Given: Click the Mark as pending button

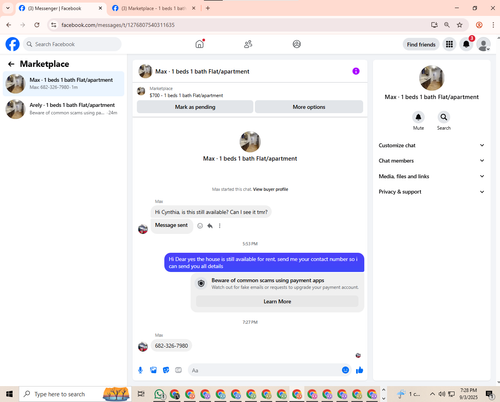Looking at the screenshot, I should 195,107.
